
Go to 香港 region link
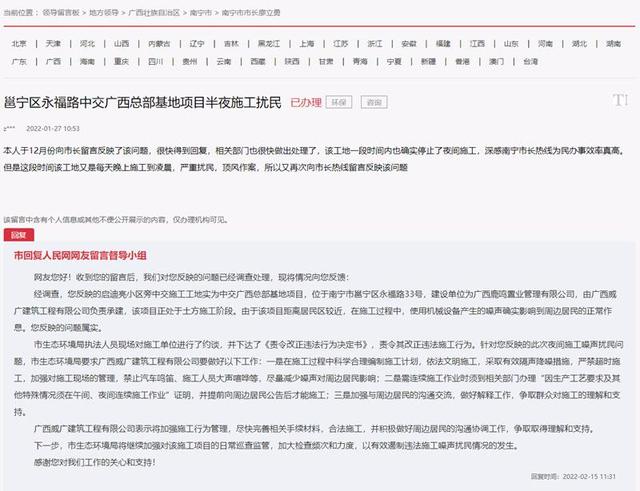point(462,61)
